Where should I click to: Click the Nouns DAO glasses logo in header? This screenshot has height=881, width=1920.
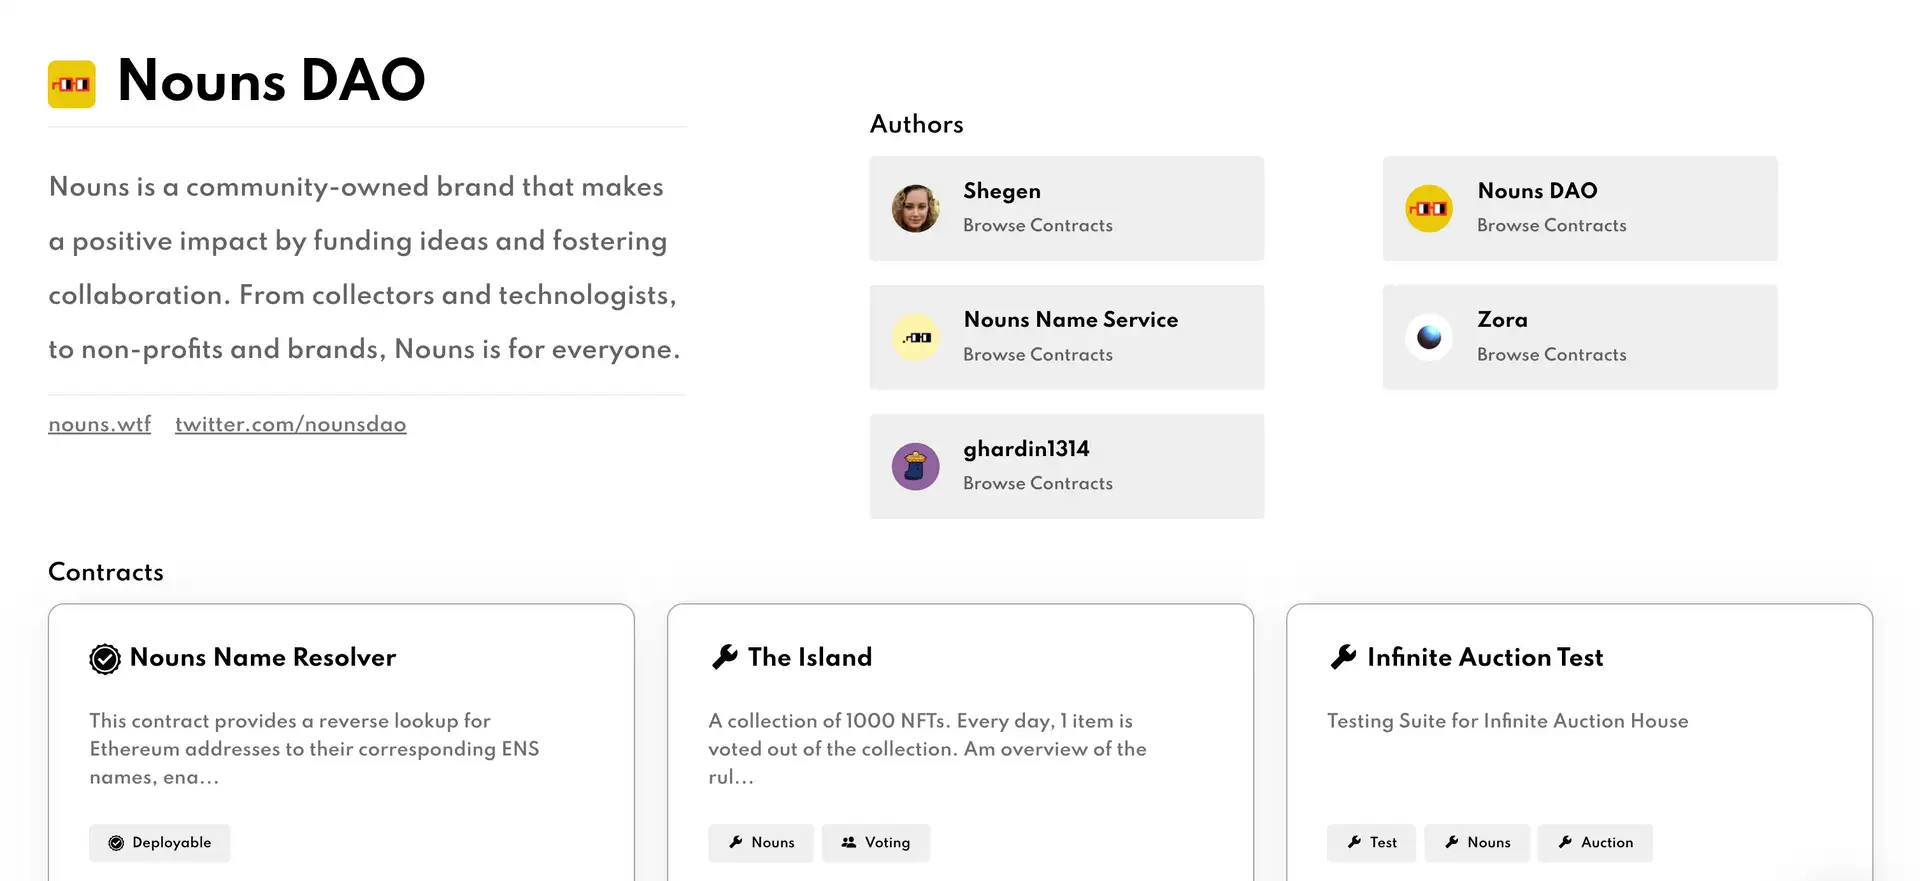click(72, 84)
